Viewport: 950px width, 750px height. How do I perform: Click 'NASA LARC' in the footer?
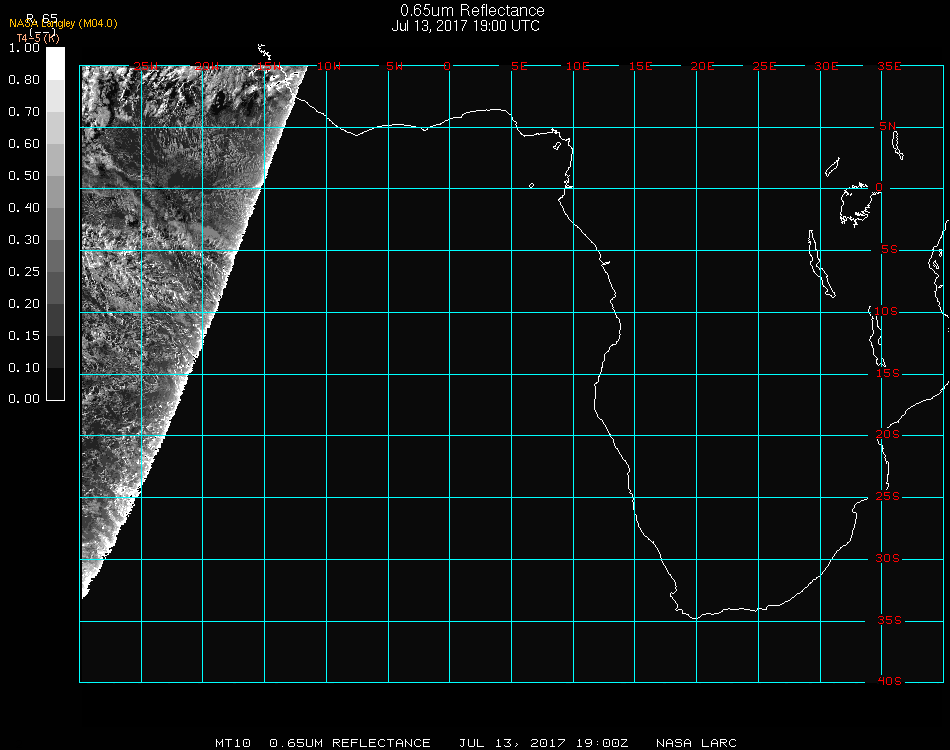pos(696,743)
